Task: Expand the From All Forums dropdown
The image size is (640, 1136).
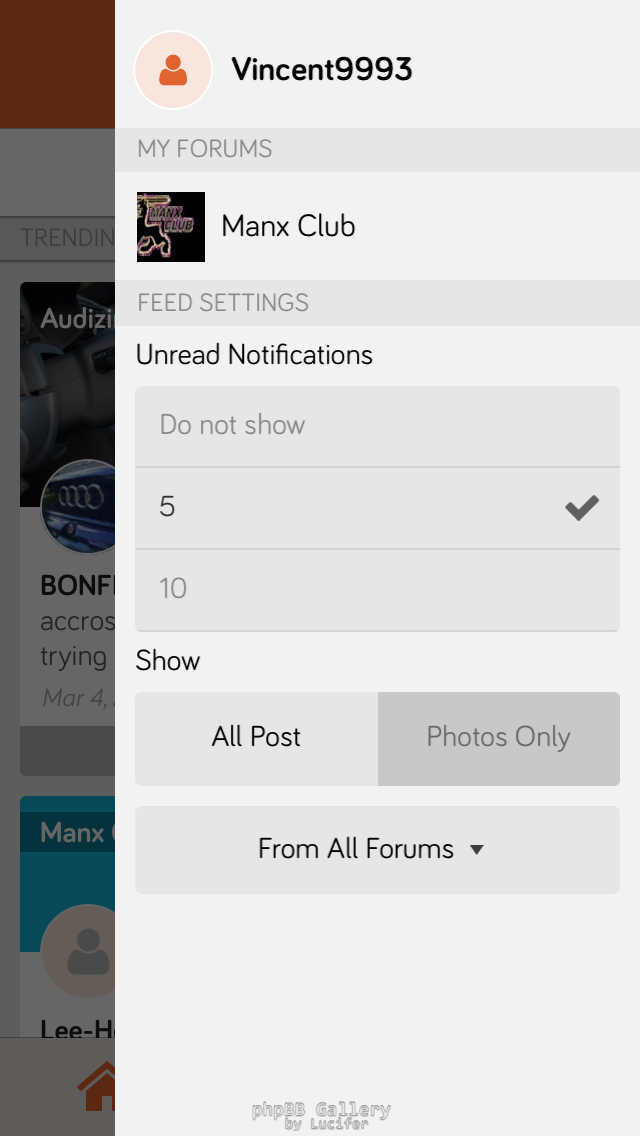Action: (377, 849)
